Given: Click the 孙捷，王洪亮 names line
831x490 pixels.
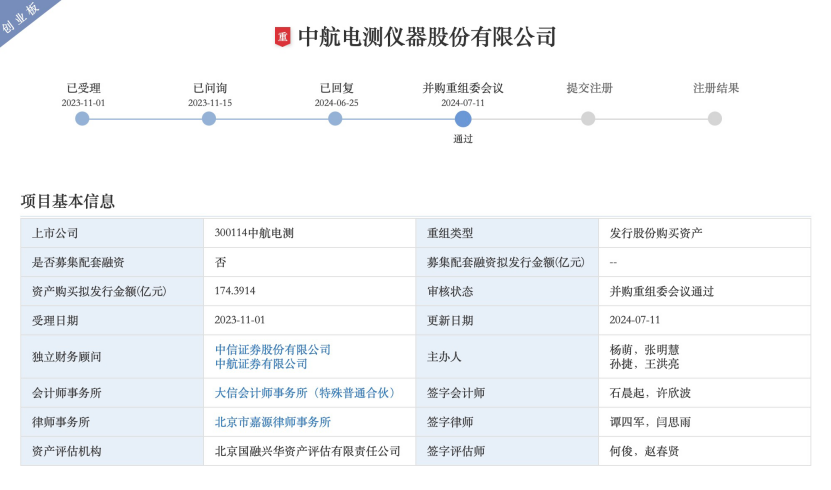Looking at the screenshot, I should pyautogui.click(x=644, y=364).
